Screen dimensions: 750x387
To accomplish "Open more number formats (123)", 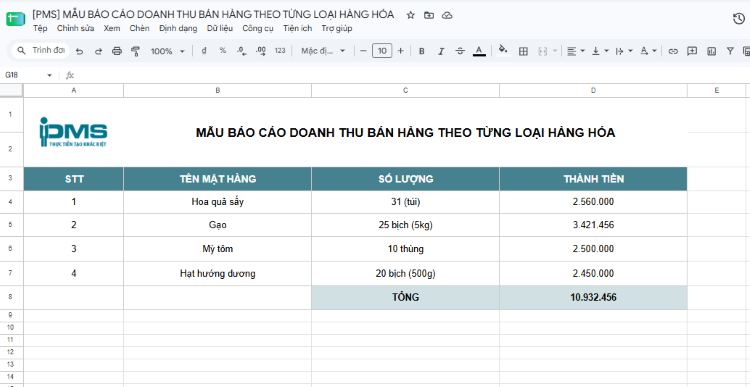I will click(x=280, y=51).
